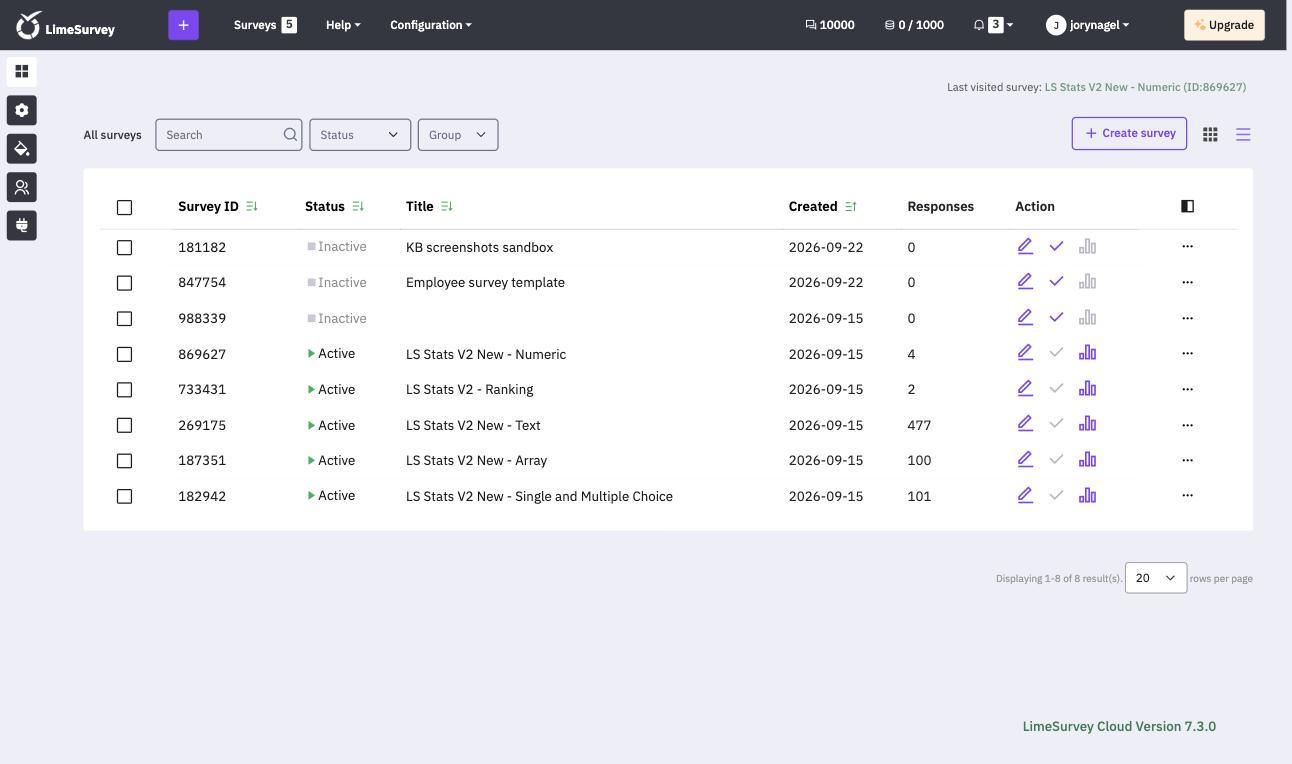Select checkbox for survey 733431

[124, 390]
